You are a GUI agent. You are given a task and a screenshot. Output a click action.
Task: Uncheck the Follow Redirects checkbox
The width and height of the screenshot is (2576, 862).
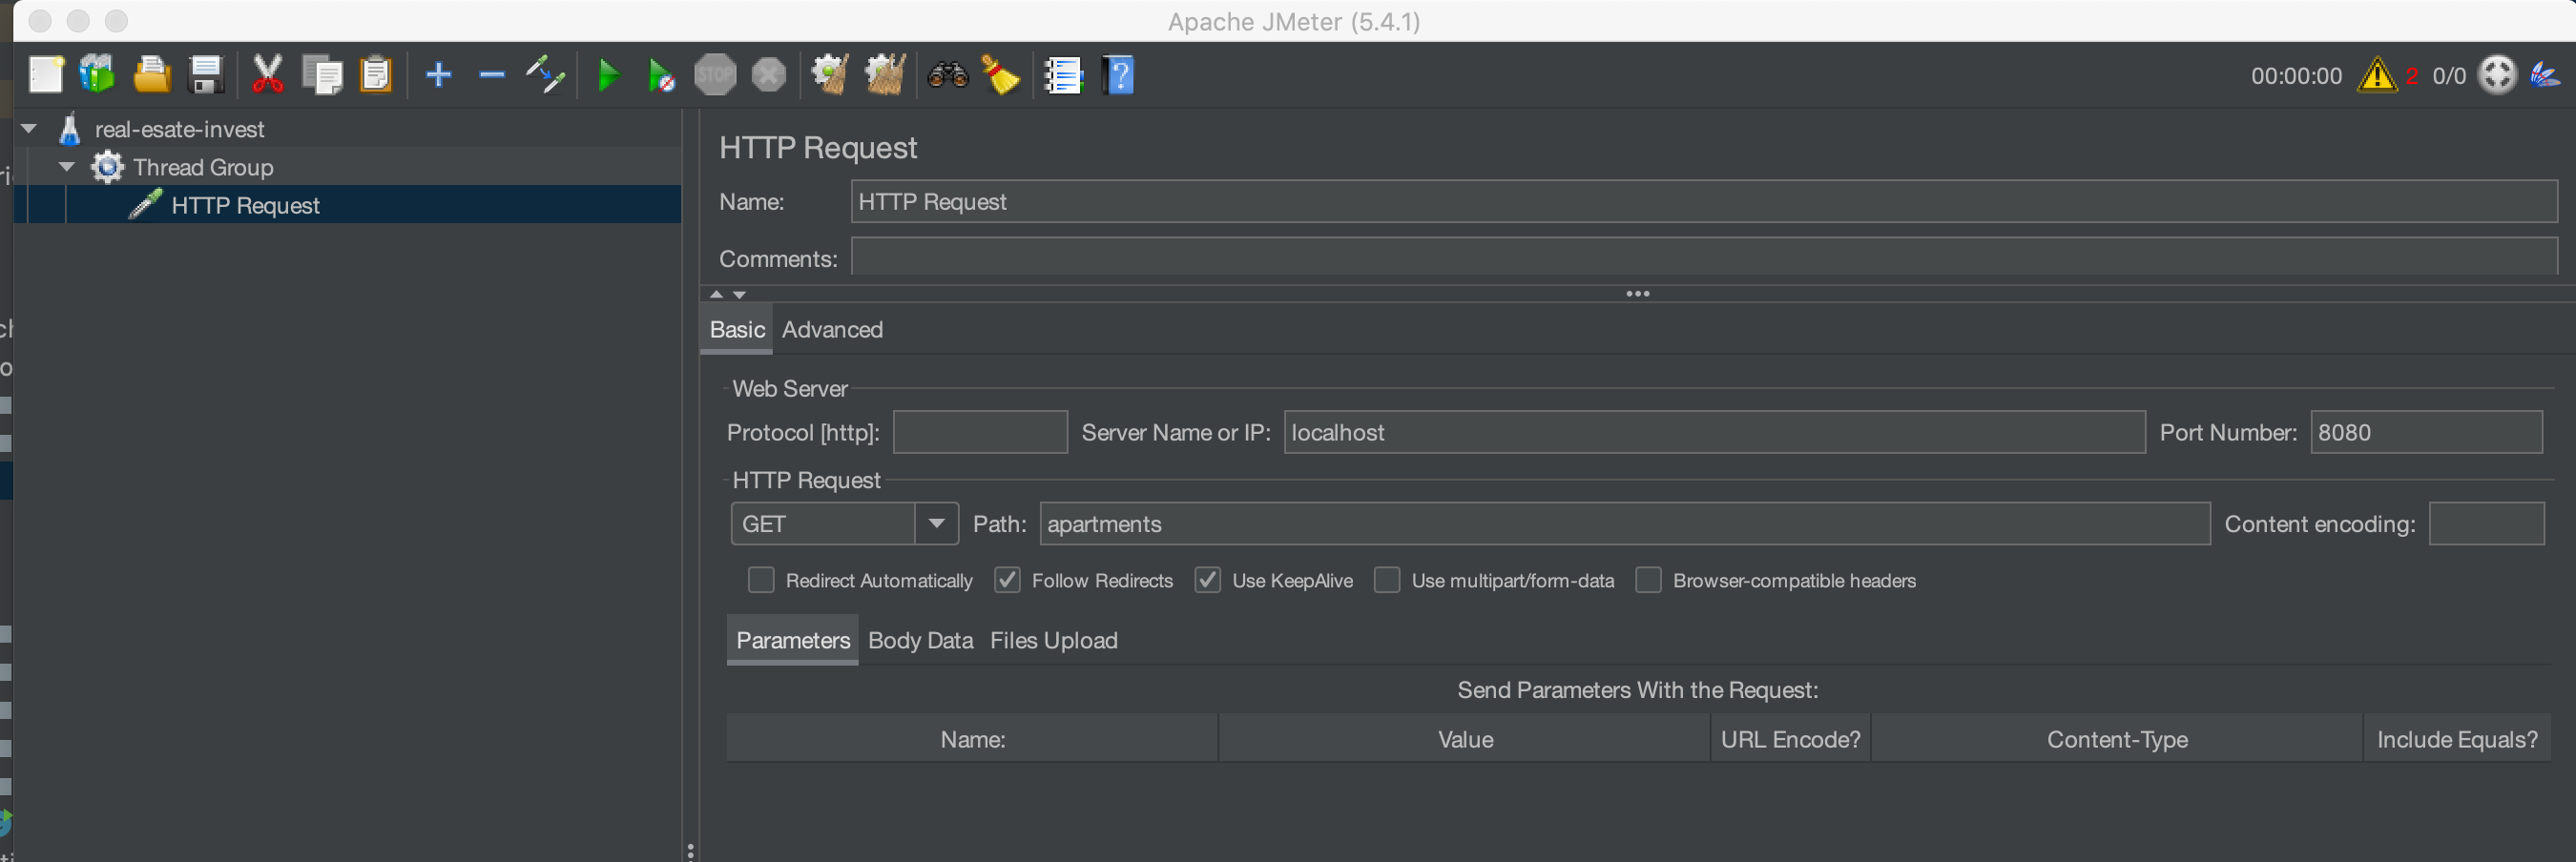[x=1007, y=580]
